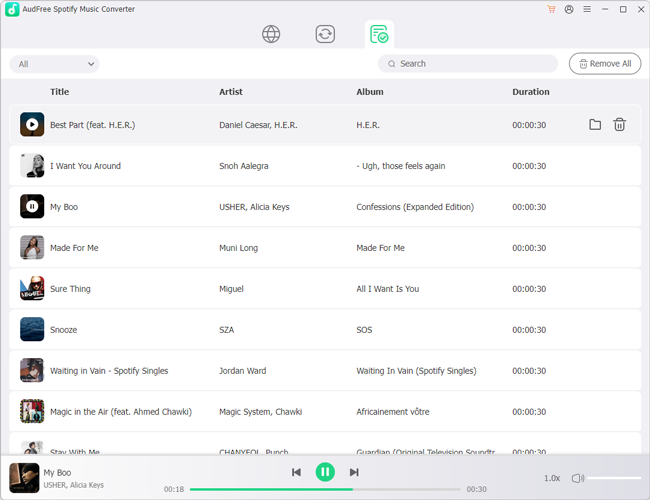
Task: Select Magic in the Air album thumbnail
Action: coord(32,411)
